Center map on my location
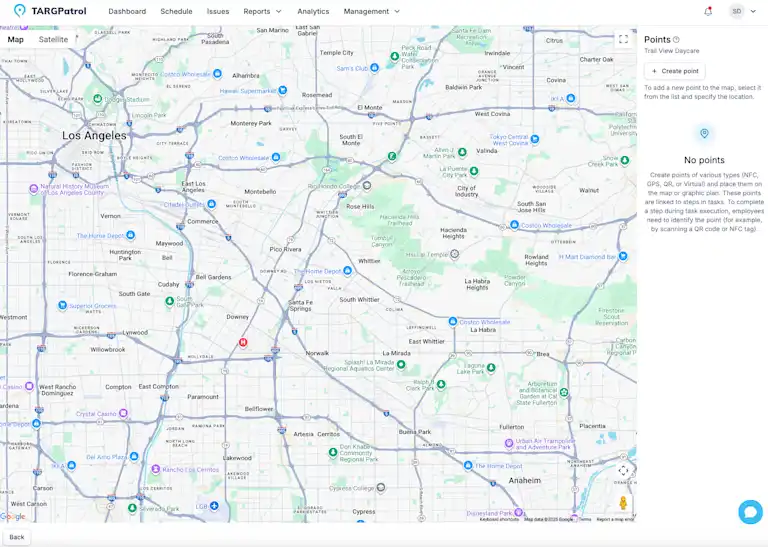 coord(623,471)
